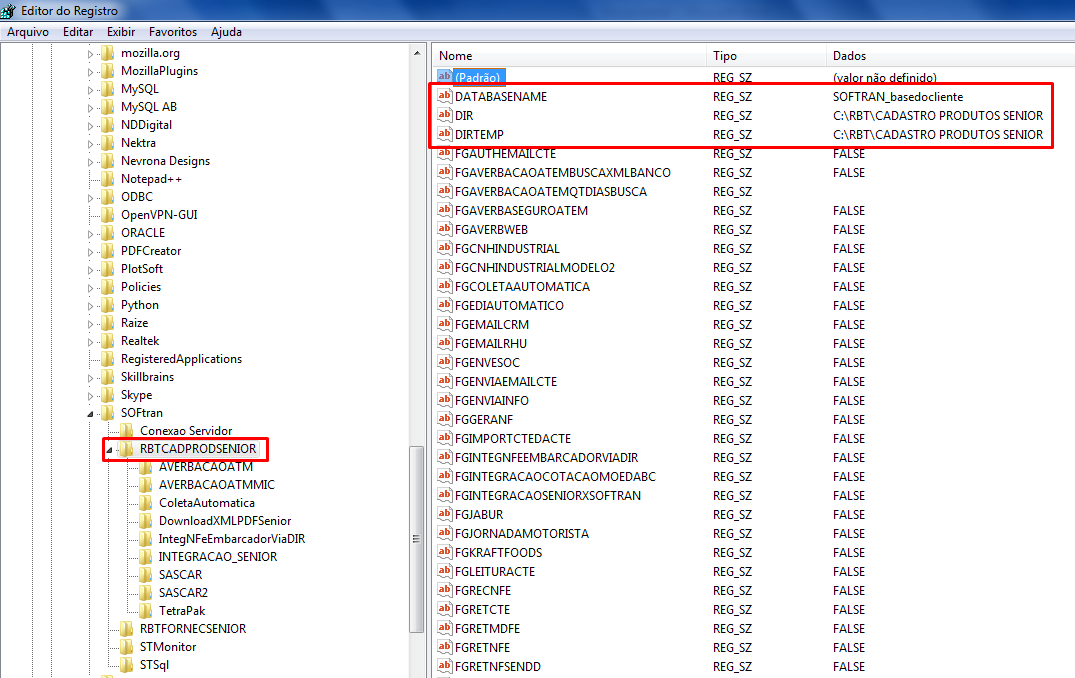
Task: Expand the MySQL key arrow
Action: coord(90,89)
